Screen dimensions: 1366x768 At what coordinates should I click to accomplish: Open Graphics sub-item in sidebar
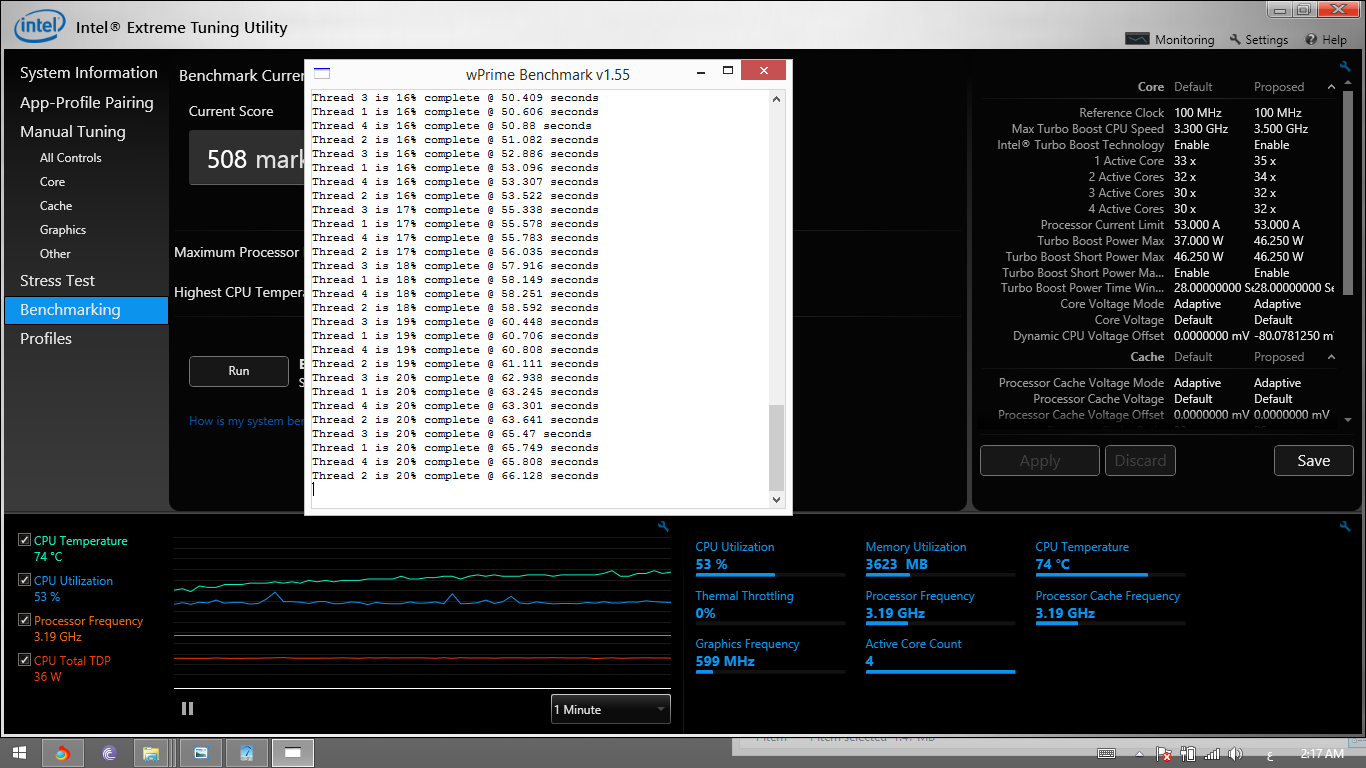[x=63, y=230]
